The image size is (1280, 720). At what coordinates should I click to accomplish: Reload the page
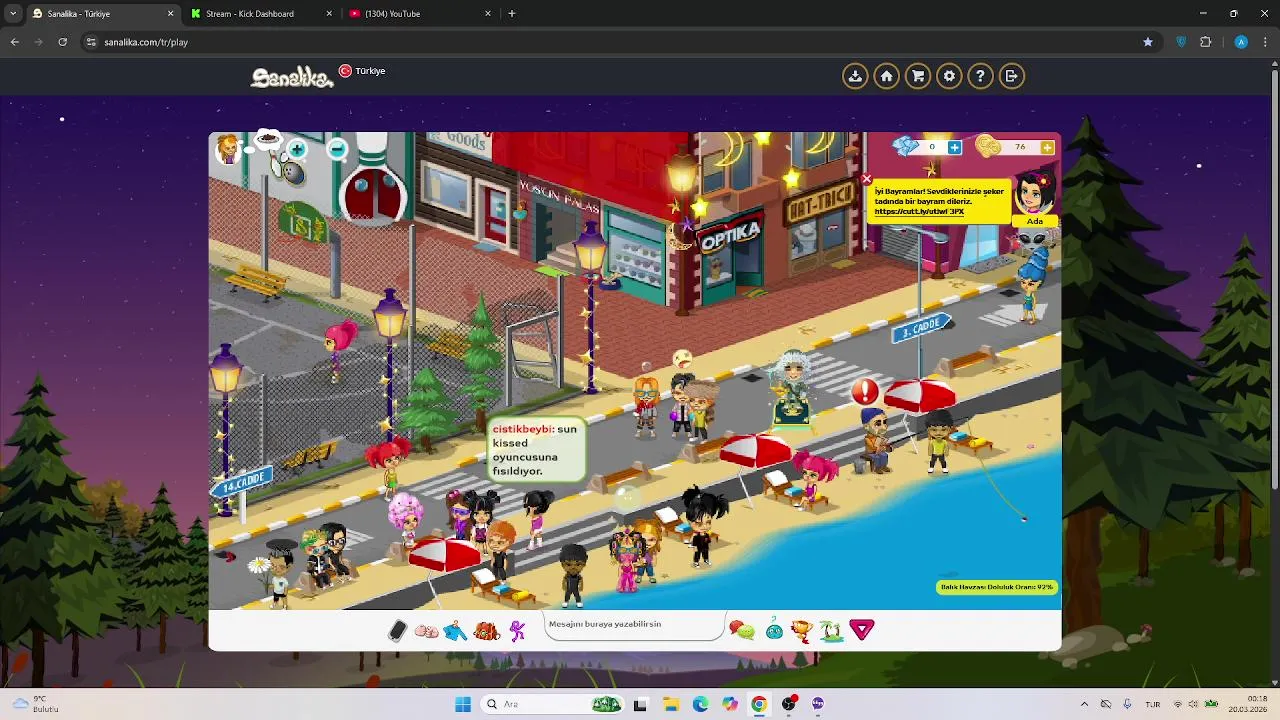(63, 42)
